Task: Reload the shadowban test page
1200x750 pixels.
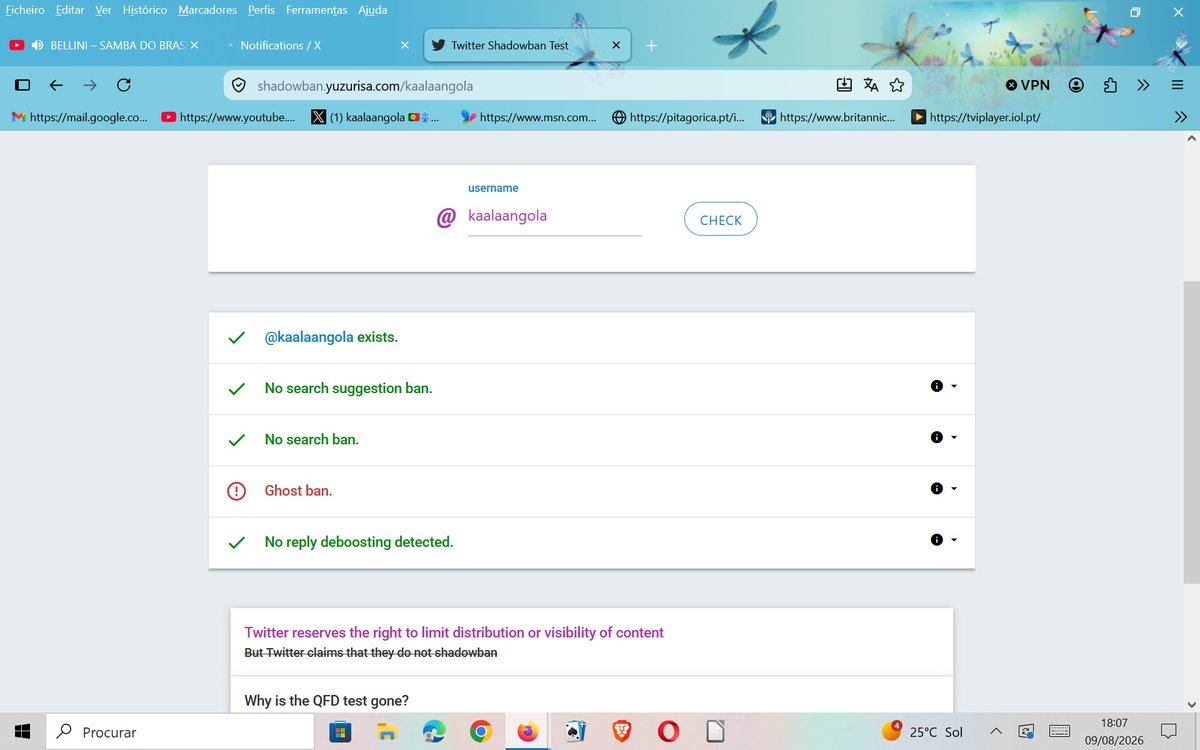Action: (123, 85)
